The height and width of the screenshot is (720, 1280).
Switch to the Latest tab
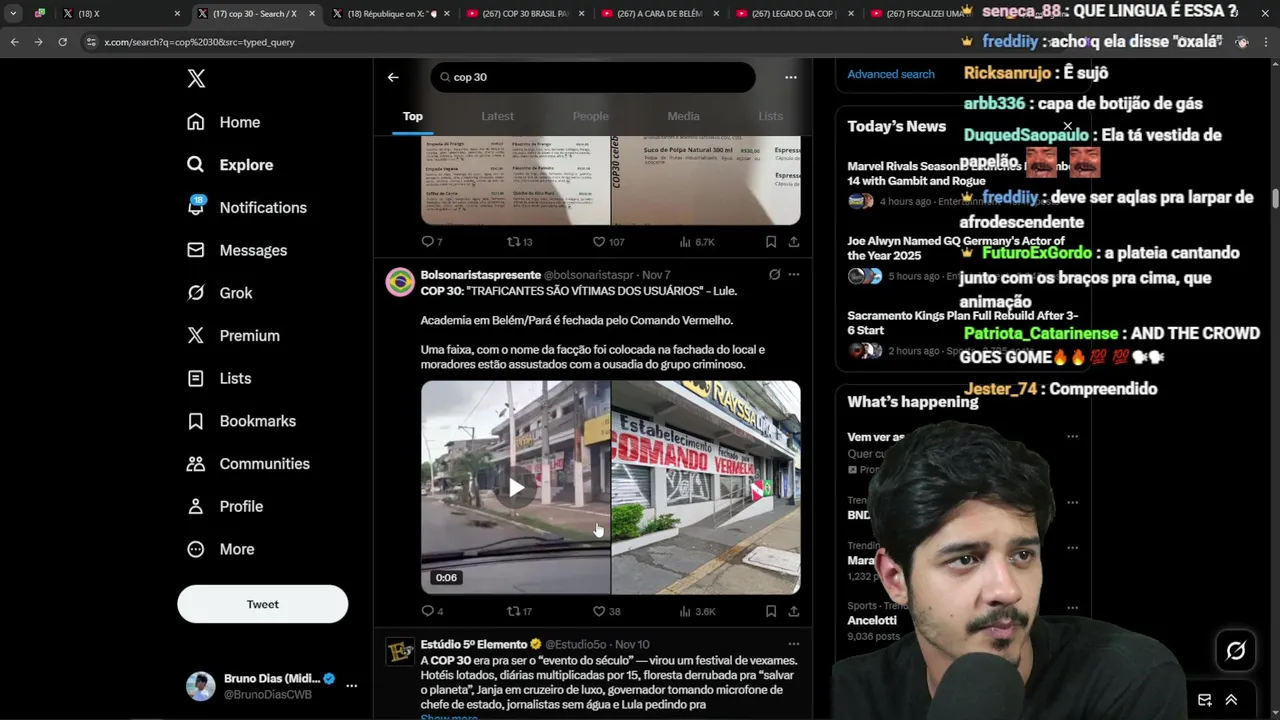click(x=497, y=116)
